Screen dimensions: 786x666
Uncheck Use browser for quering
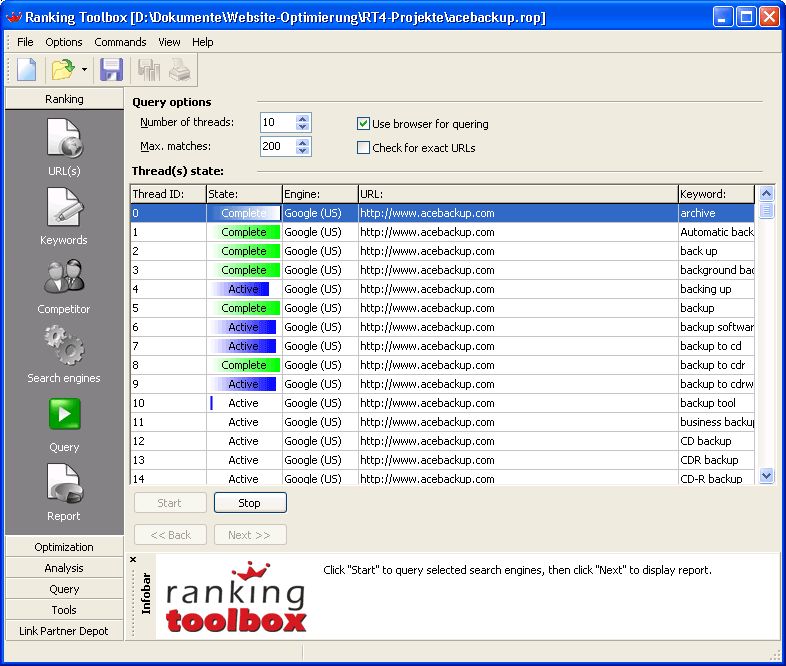click(x=364, y=124)
